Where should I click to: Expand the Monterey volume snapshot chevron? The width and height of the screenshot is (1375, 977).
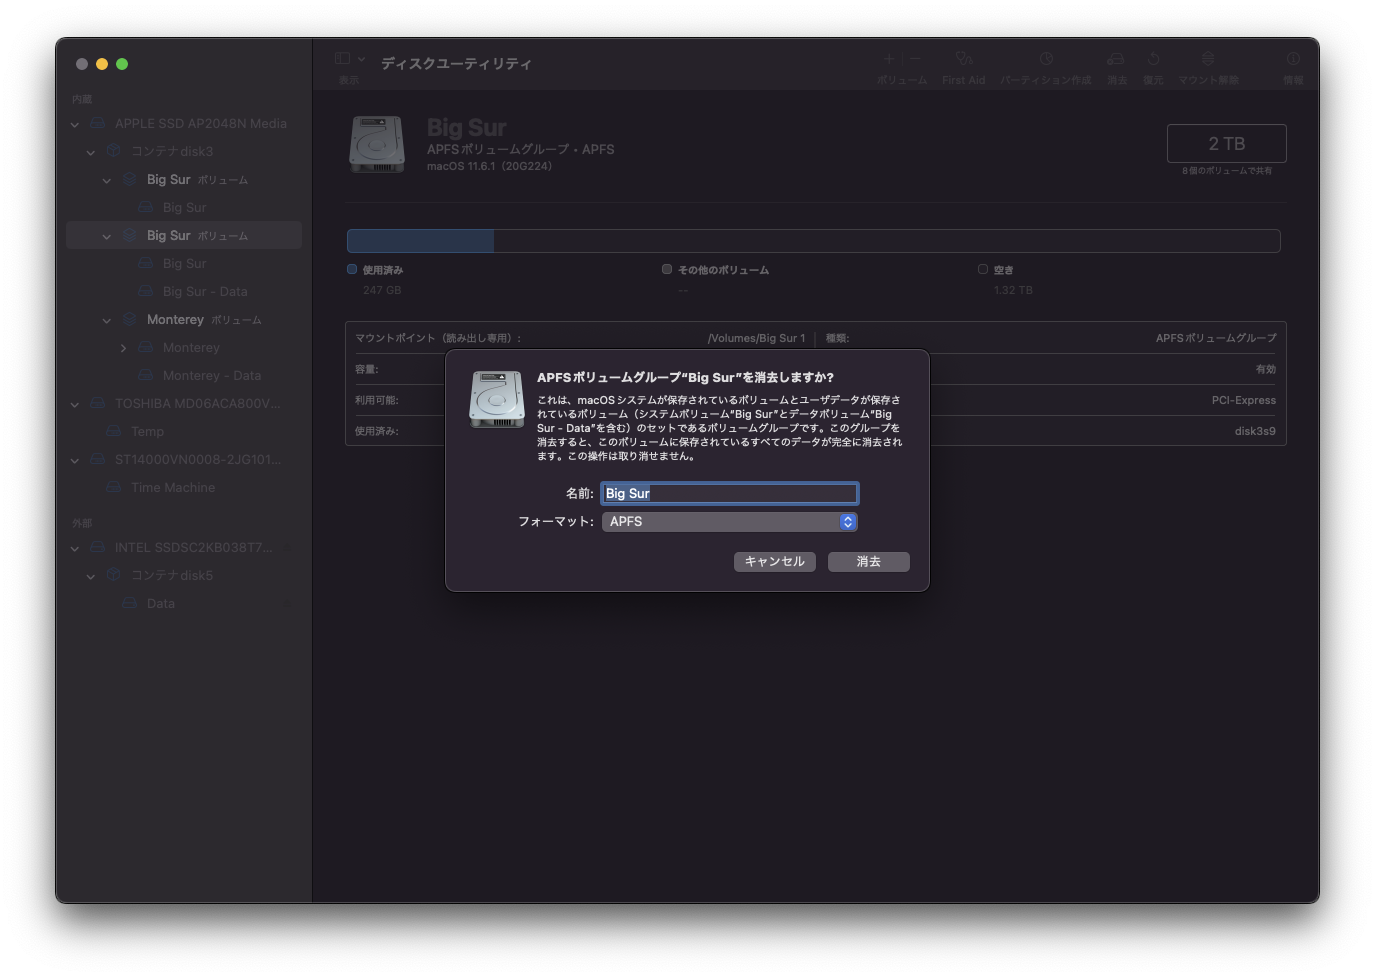pos(123,348)
